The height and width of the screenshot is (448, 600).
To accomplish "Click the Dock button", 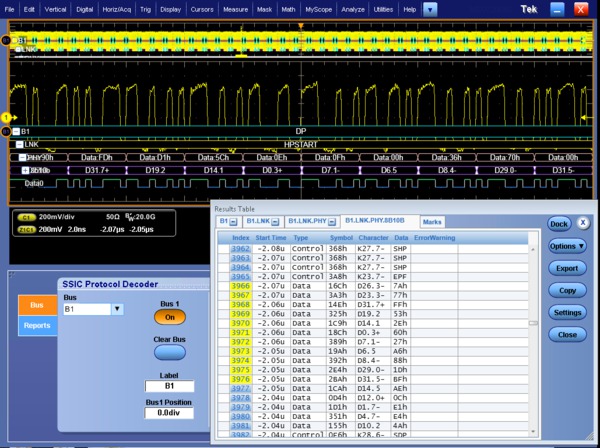I will [x=559, y=224].
